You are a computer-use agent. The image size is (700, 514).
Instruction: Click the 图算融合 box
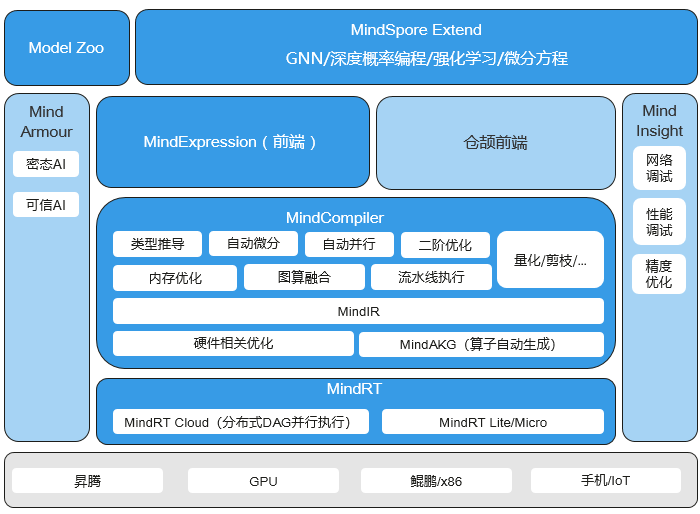(304, 277)
